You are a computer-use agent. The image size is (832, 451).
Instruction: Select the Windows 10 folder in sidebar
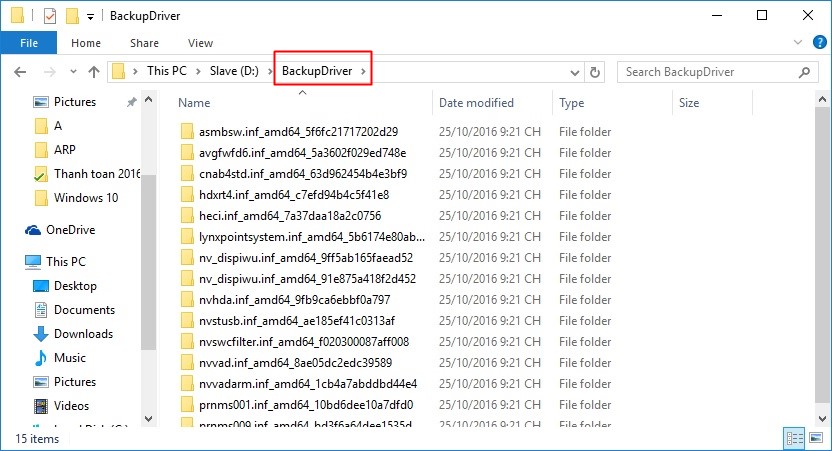(86, 198)
